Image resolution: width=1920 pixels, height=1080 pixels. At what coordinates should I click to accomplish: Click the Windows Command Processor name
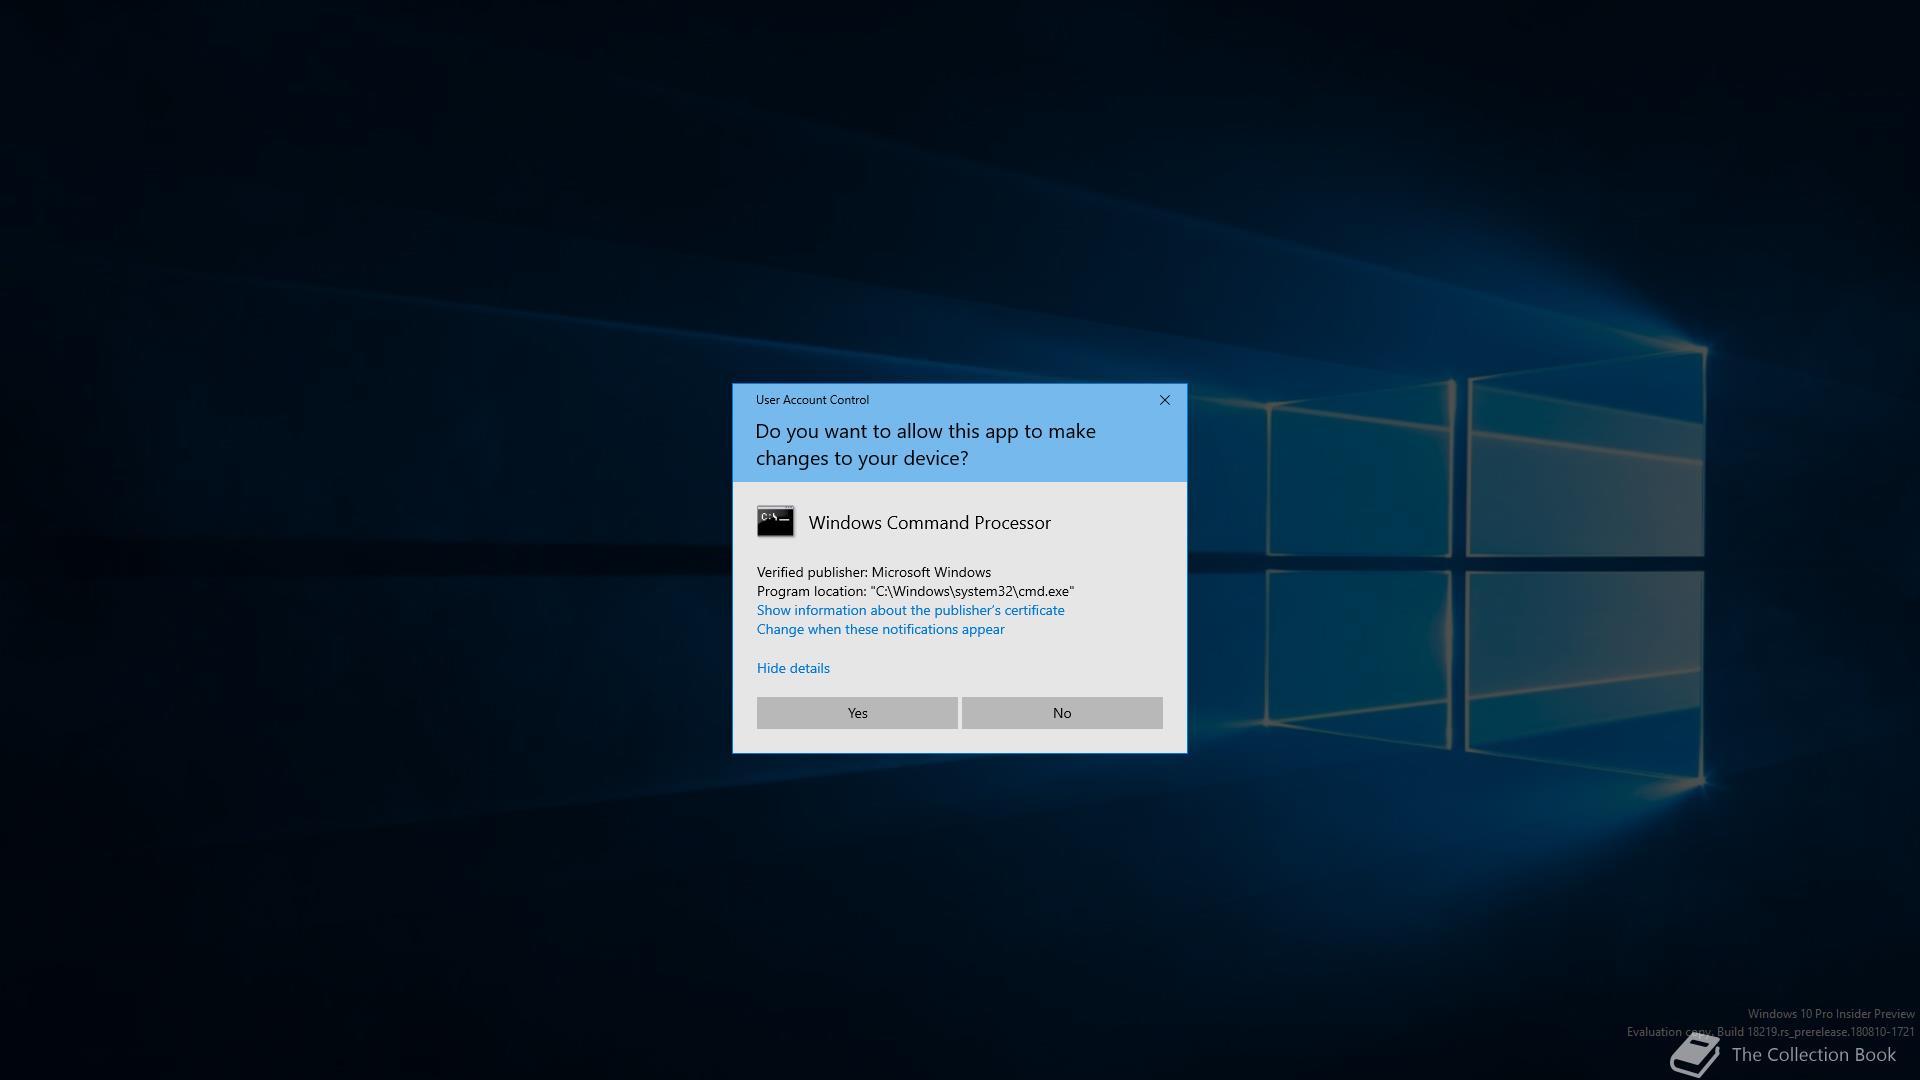point(929,523)
